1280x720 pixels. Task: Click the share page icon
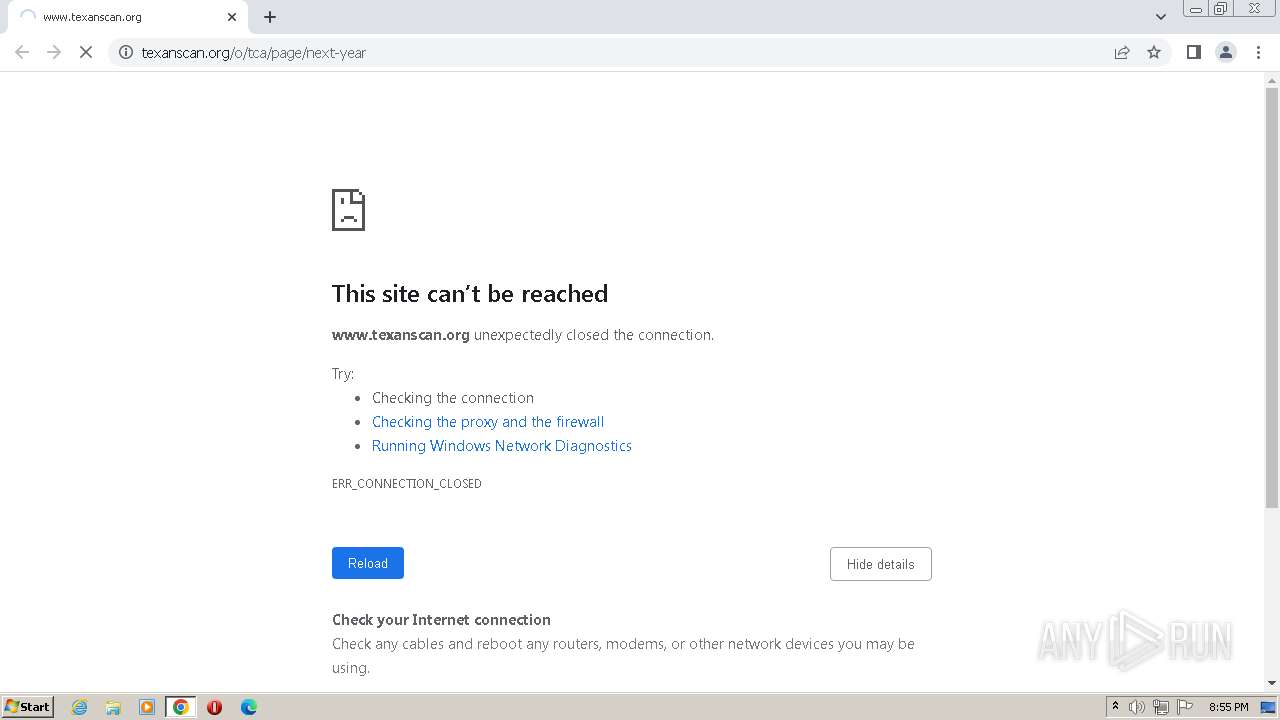[x=1122, y=53]
